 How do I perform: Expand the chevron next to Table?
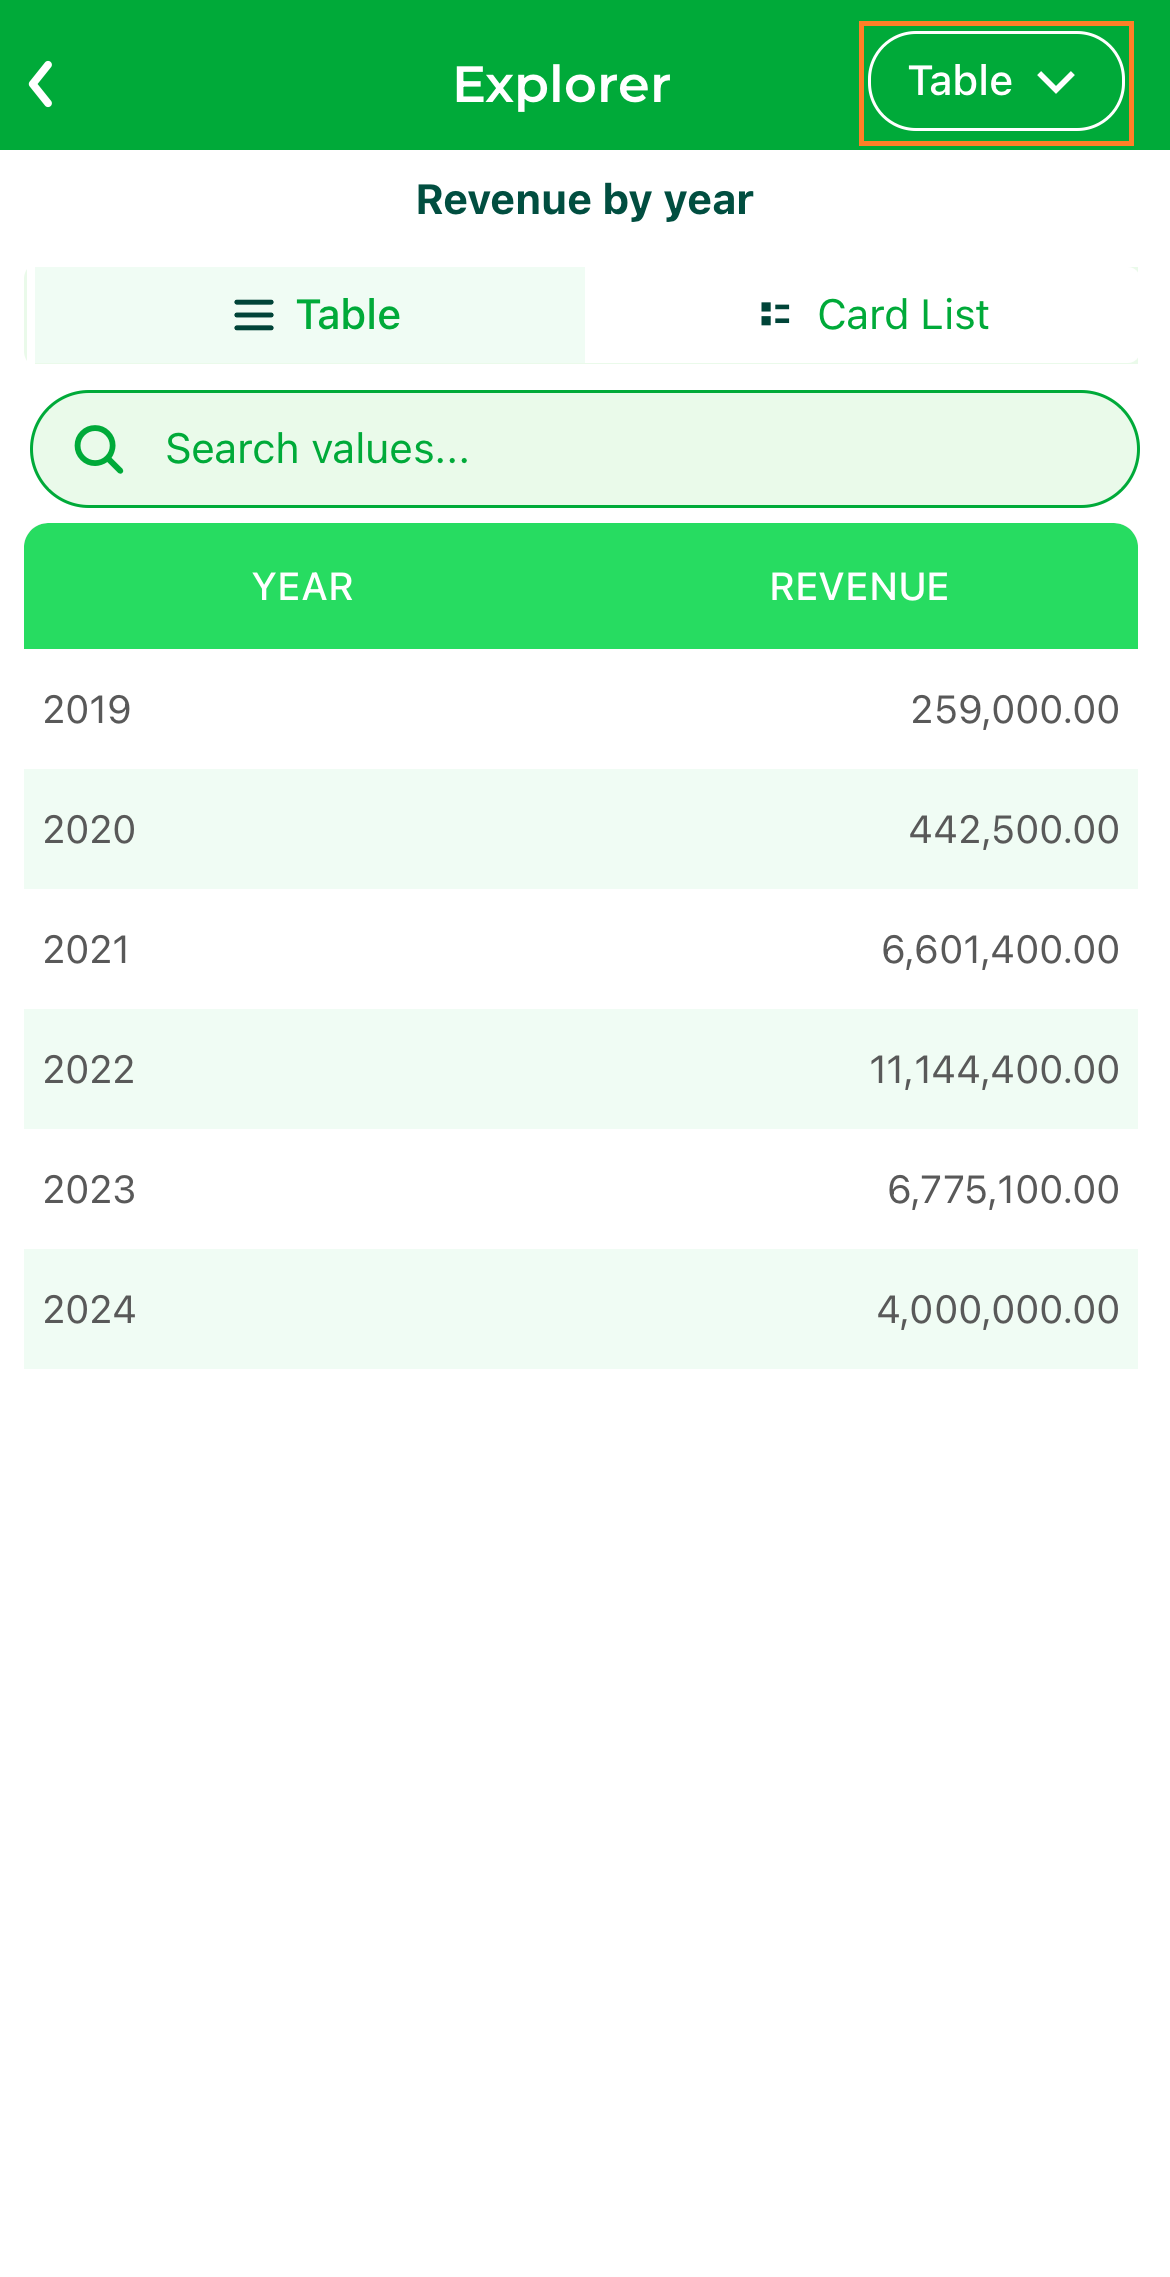coord(1056,82)
